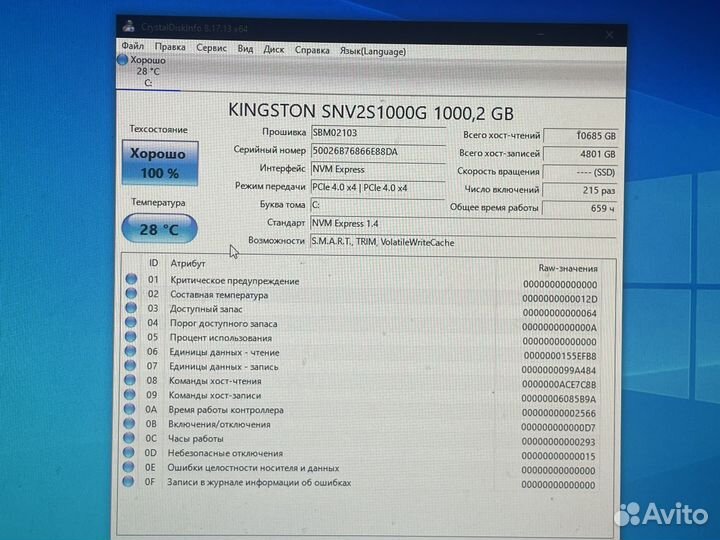Screen dimensions: 720x540
Task: Click the Атрибут column header
Action: tap(187, 264)
